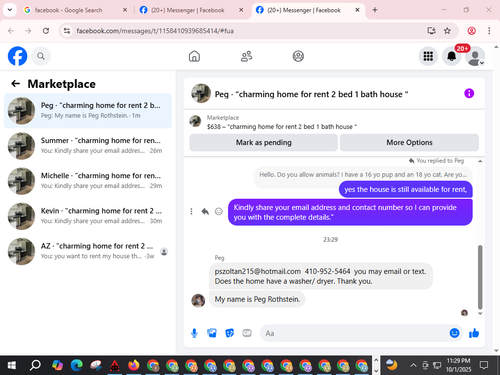Open Chrome profile icon

tap(471, 31)
